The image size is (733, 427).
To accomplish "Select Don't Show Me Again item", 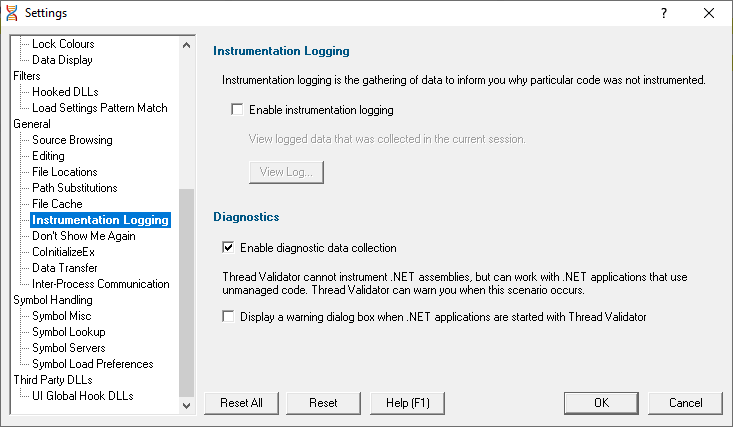I will pos(84,236).
